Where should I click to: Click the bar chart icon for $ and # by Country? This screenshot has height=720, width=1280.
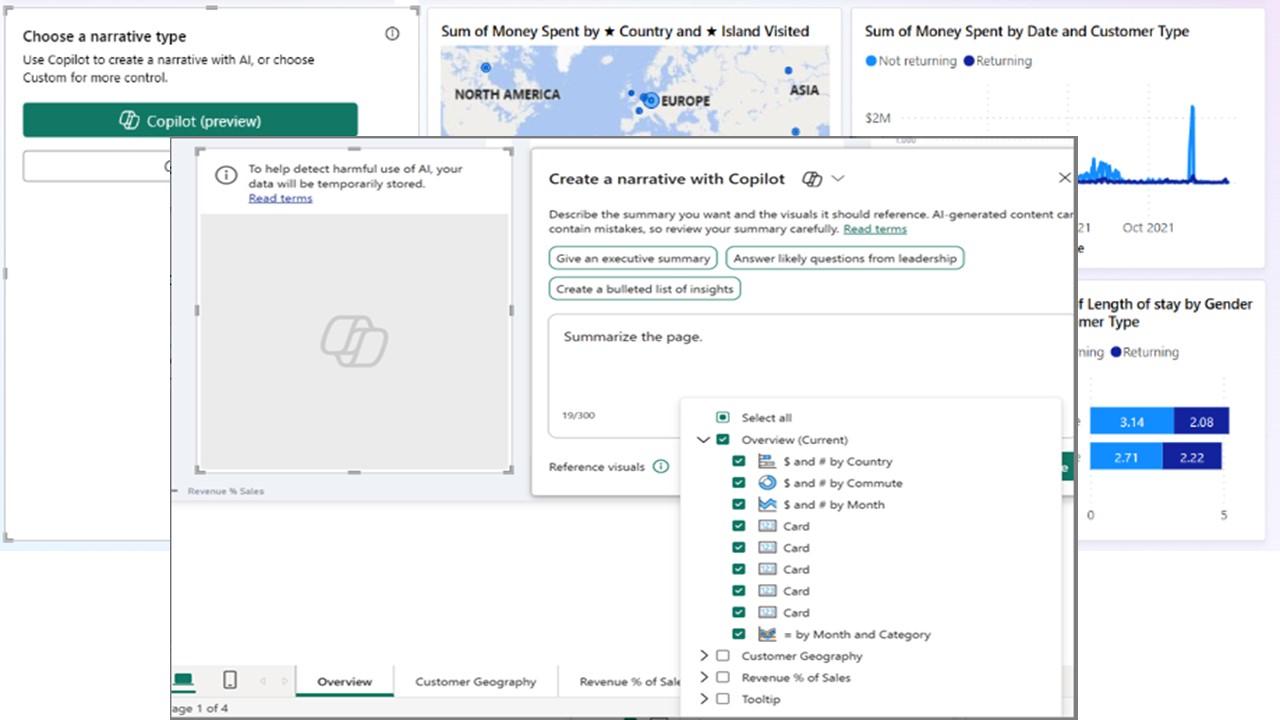767,462
